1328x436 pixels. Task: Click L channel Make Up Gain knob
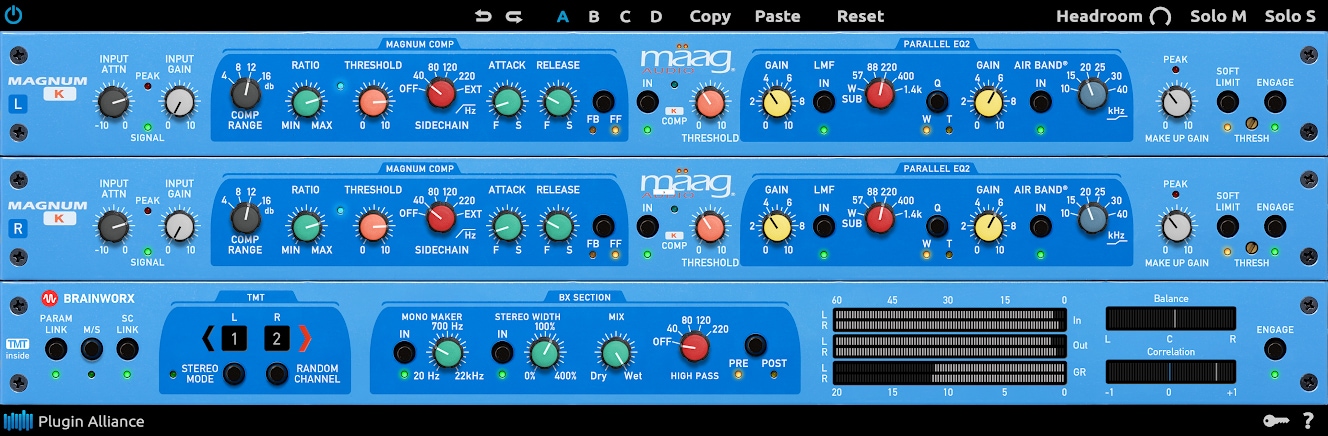point(1177,102)
